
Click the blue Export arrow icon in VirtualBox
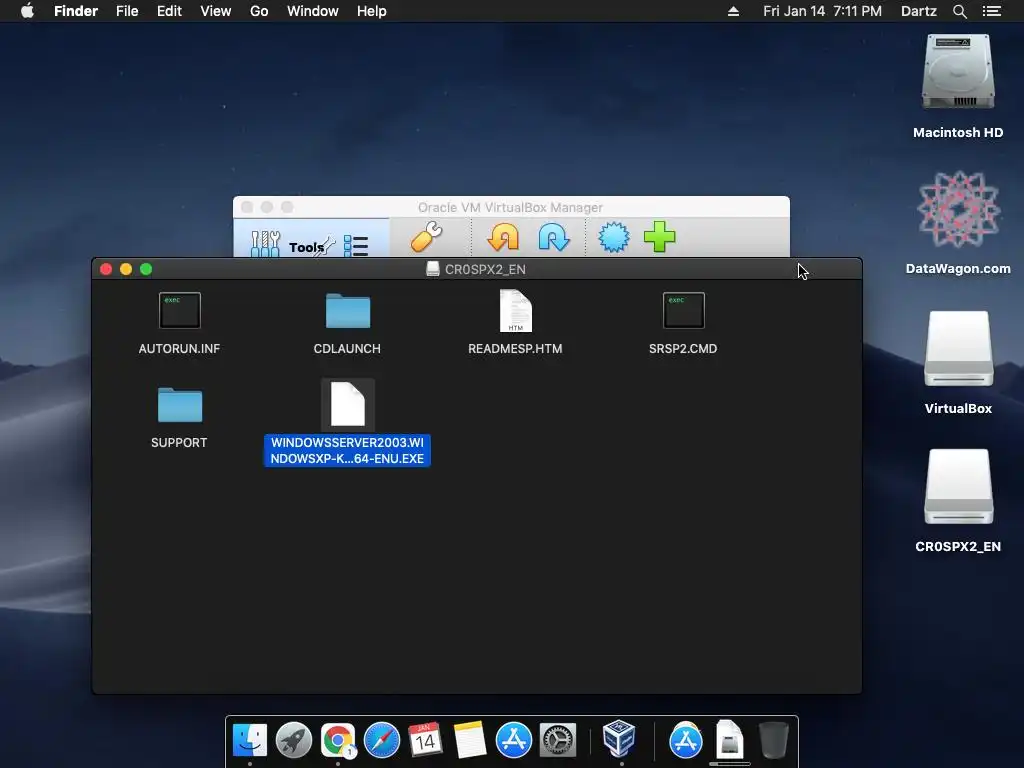(x=554, y=236)
